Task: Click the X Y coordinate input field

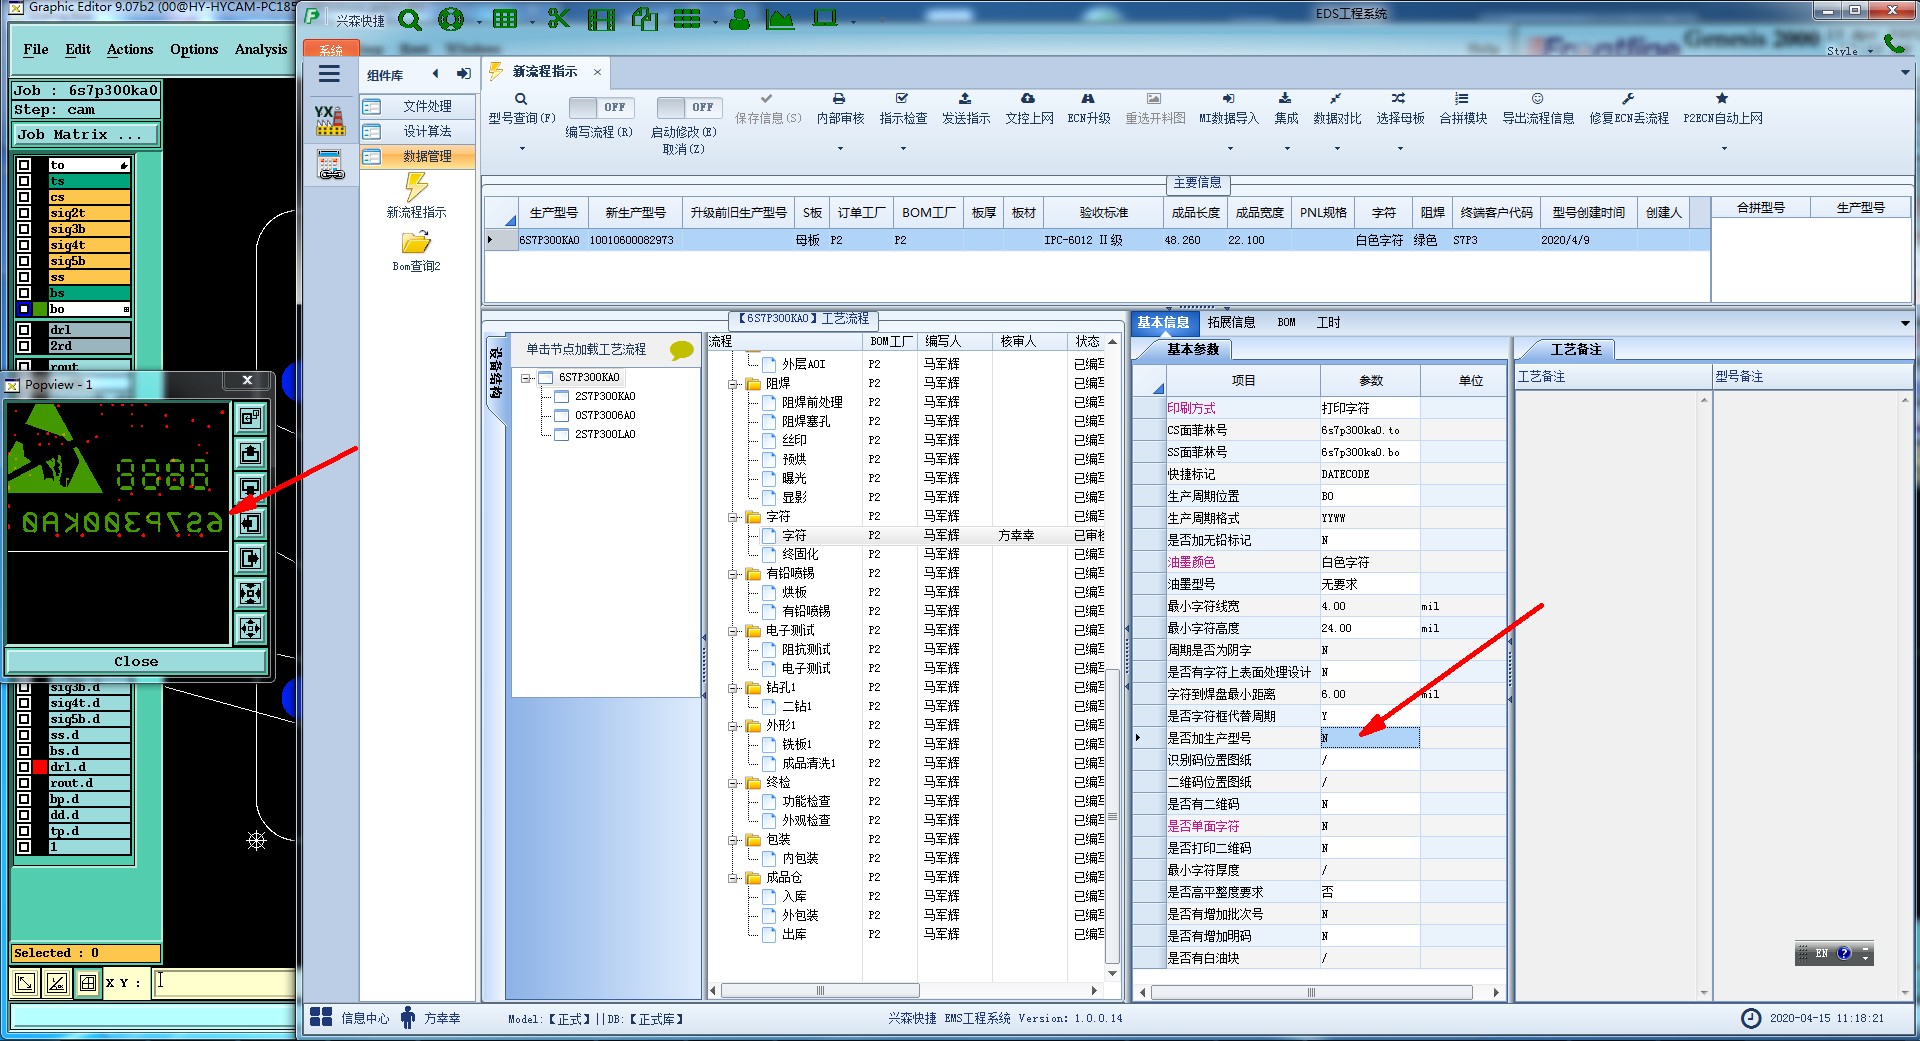Action: click(x=225, y=982)
